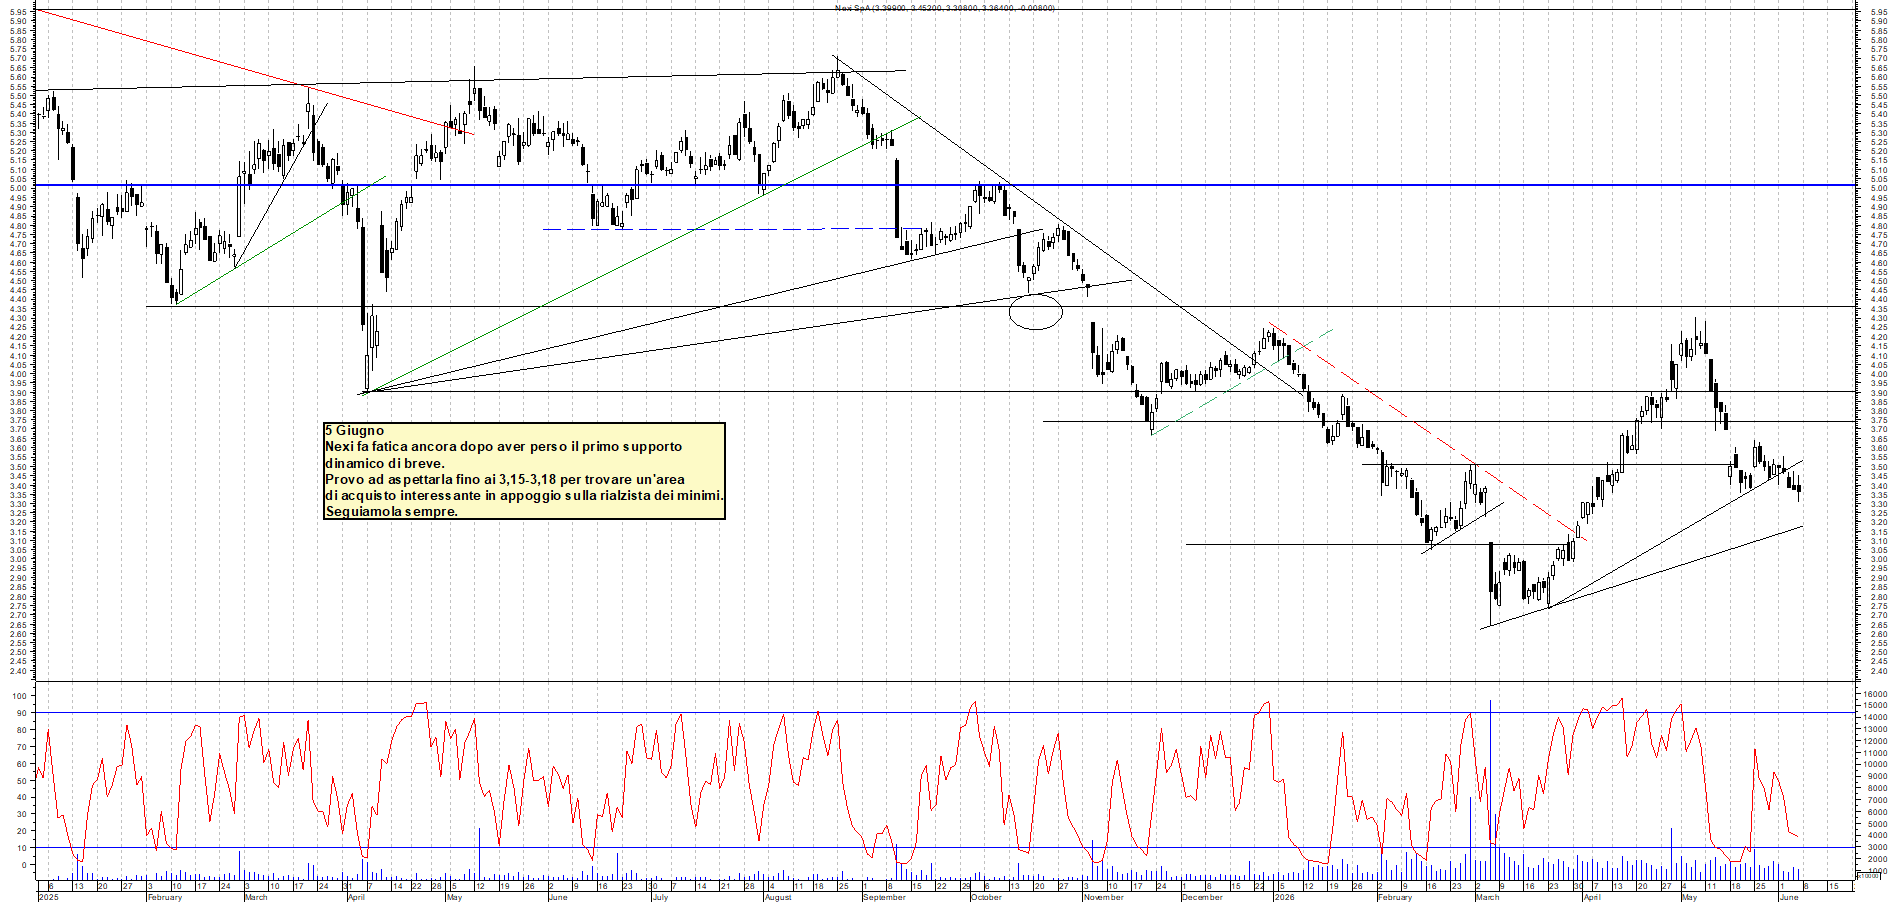
Task: Click the "August" month label on the time axis
Action: point(778,897)
